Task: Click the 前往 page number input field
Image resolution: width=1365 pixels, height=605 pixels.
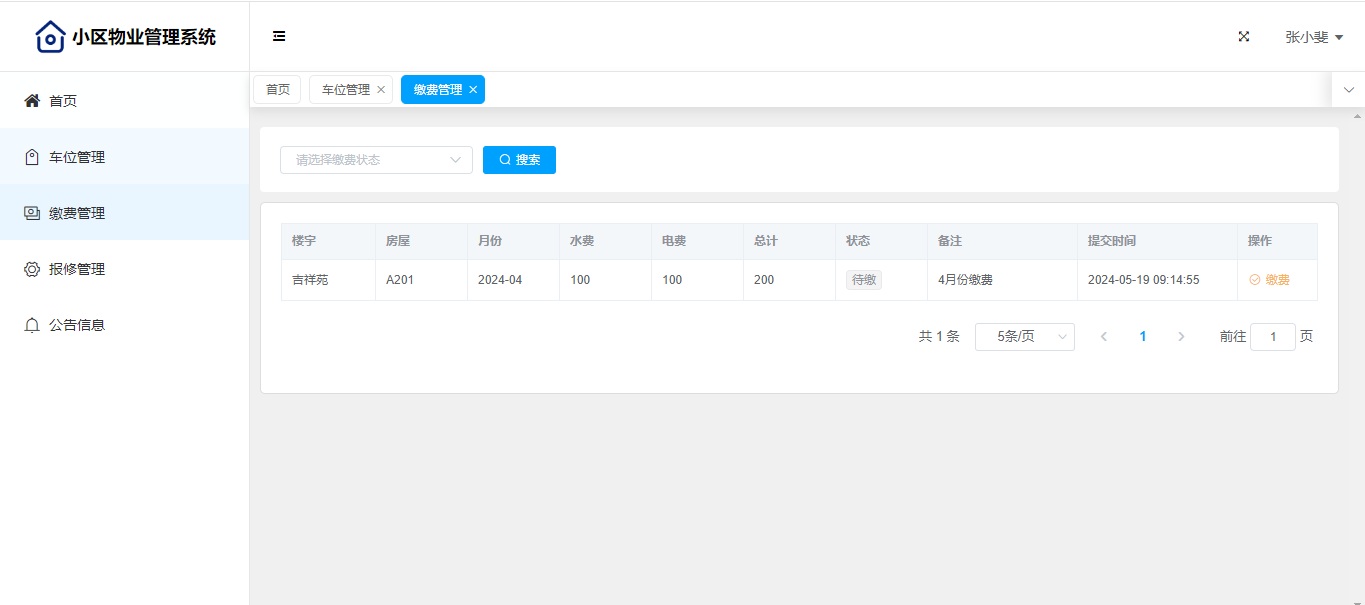Action: (x=1272, y=337)
